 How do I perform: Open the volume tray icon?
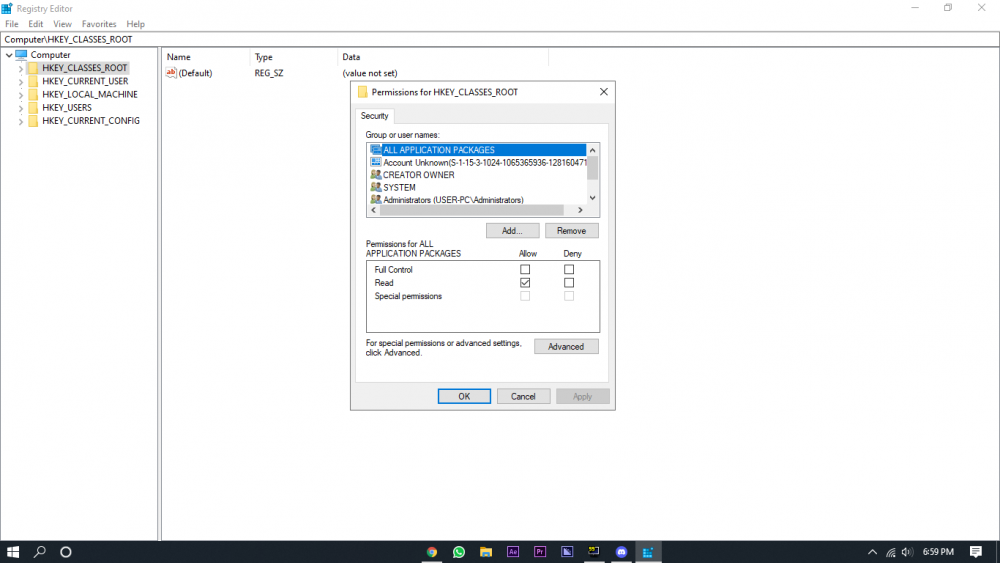(907, 552)
